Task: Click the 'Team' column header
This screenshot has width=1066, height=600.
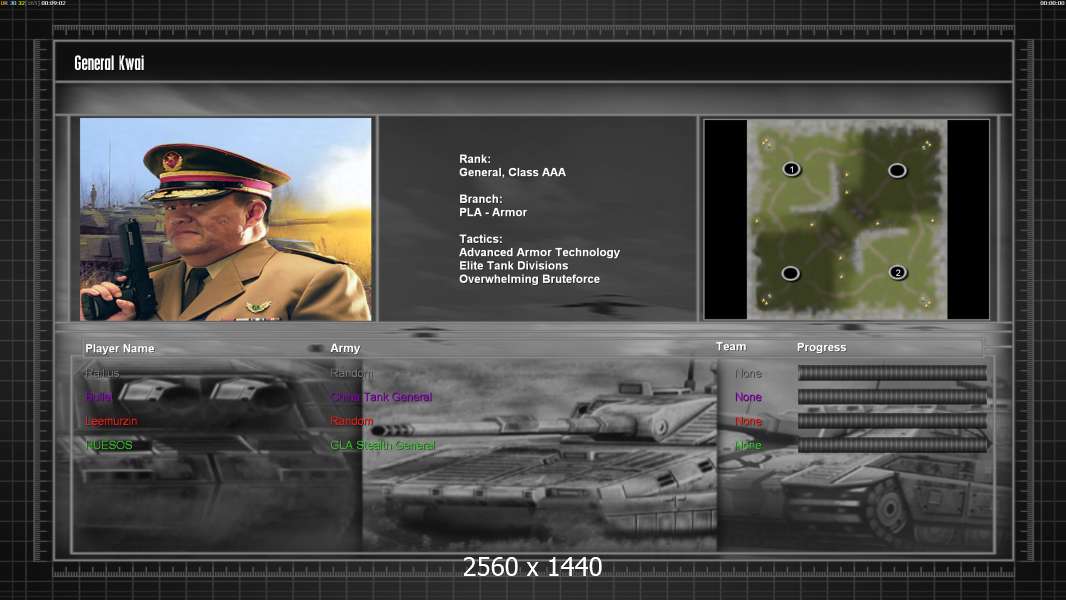Action: click(x=731, y=347)
